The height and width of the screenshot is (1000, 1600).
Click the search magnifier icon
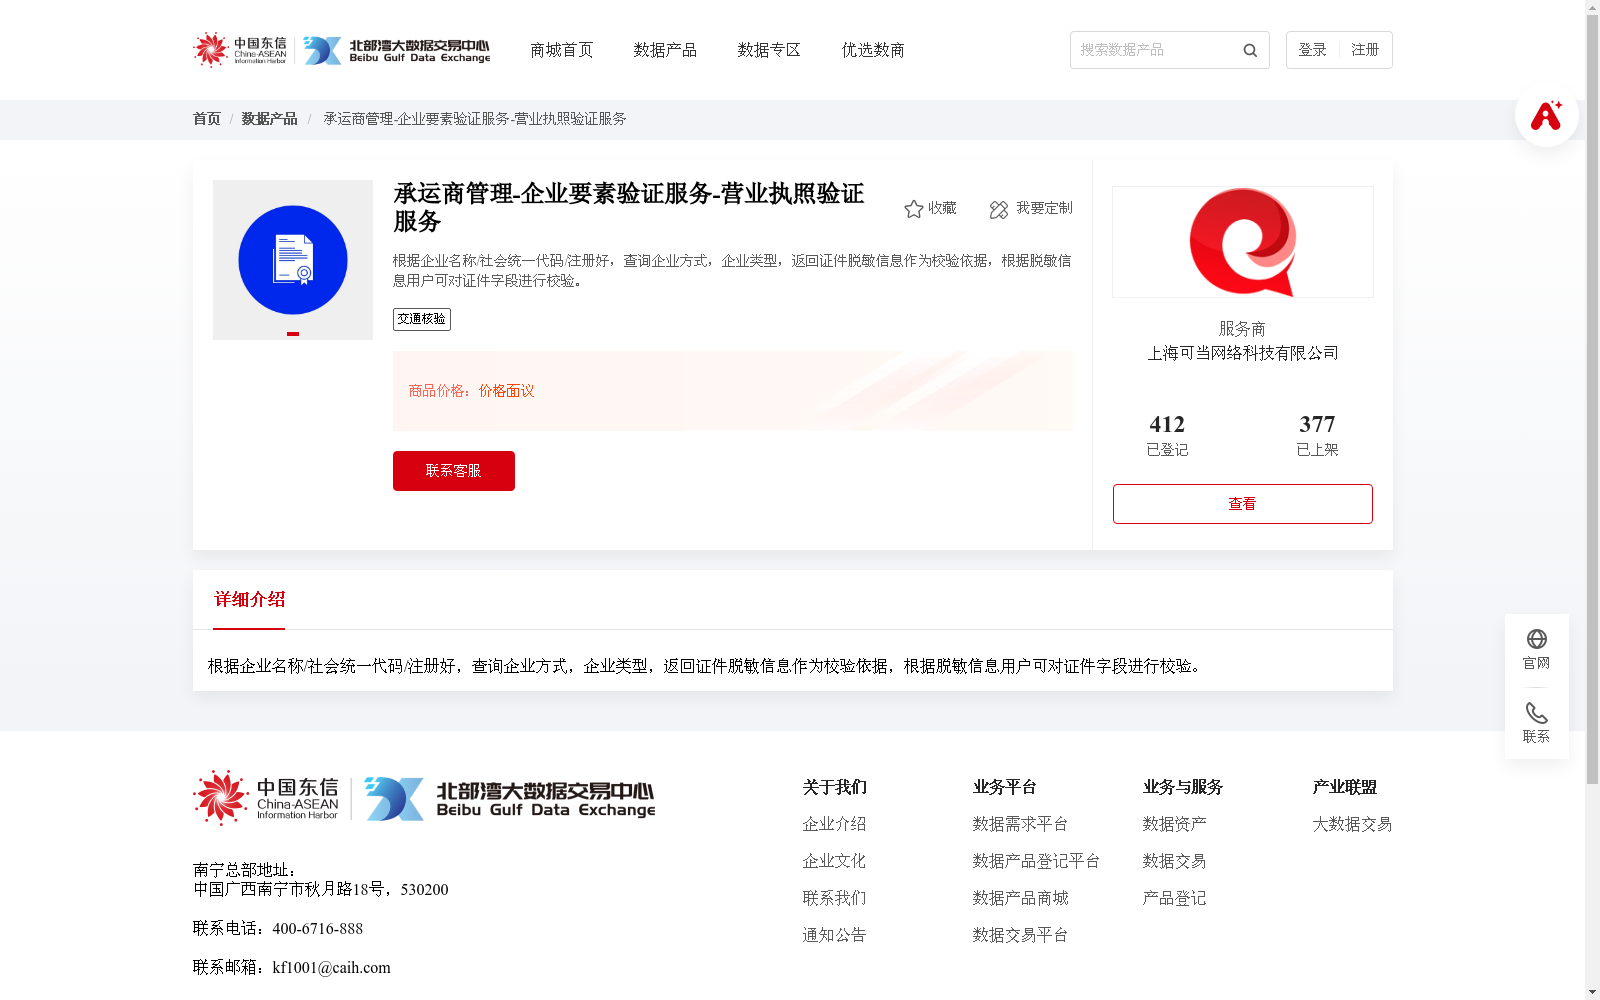[1250, 50]
